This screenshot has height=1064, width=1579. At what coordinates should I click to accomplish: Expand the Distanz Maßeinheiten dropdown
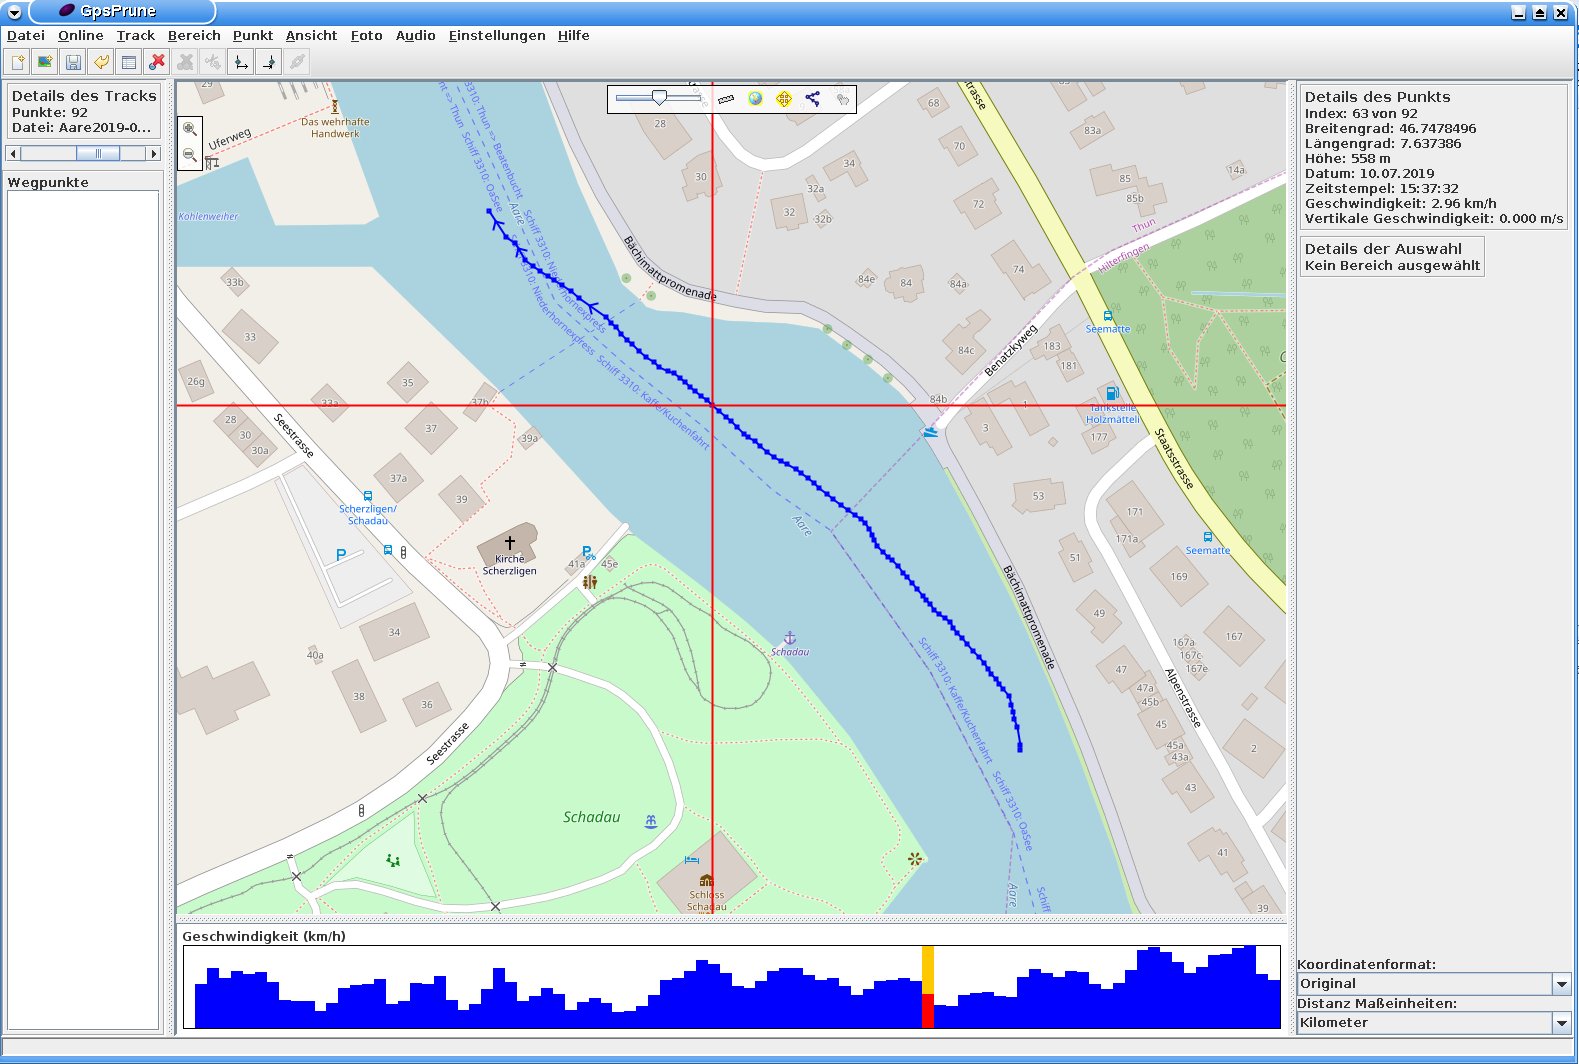(1561, 1023)
